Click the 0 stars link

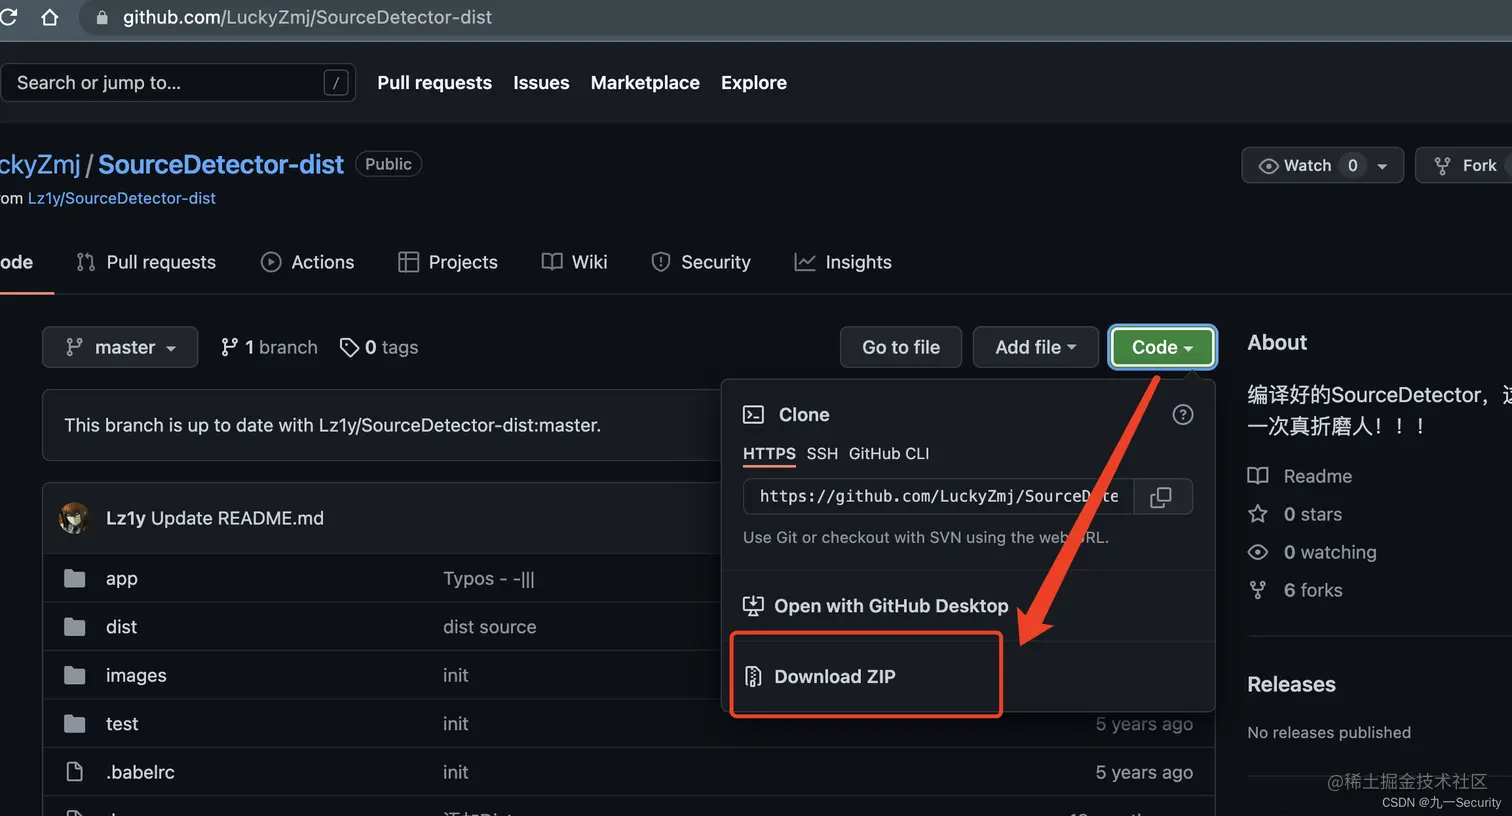(x=1313, y=514)
